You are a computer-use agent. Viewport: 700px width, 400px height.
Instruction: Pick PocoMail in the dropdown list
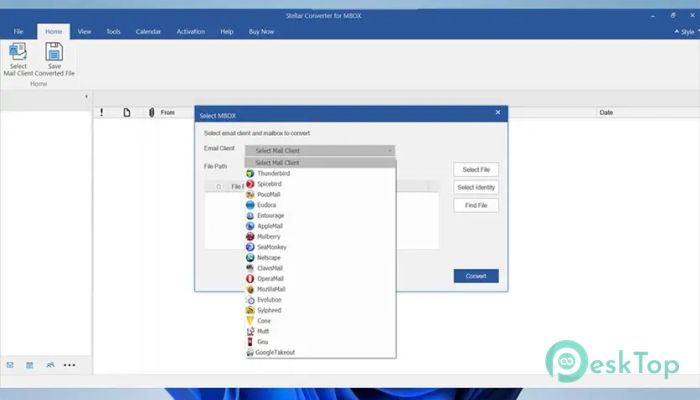point(320,194)
